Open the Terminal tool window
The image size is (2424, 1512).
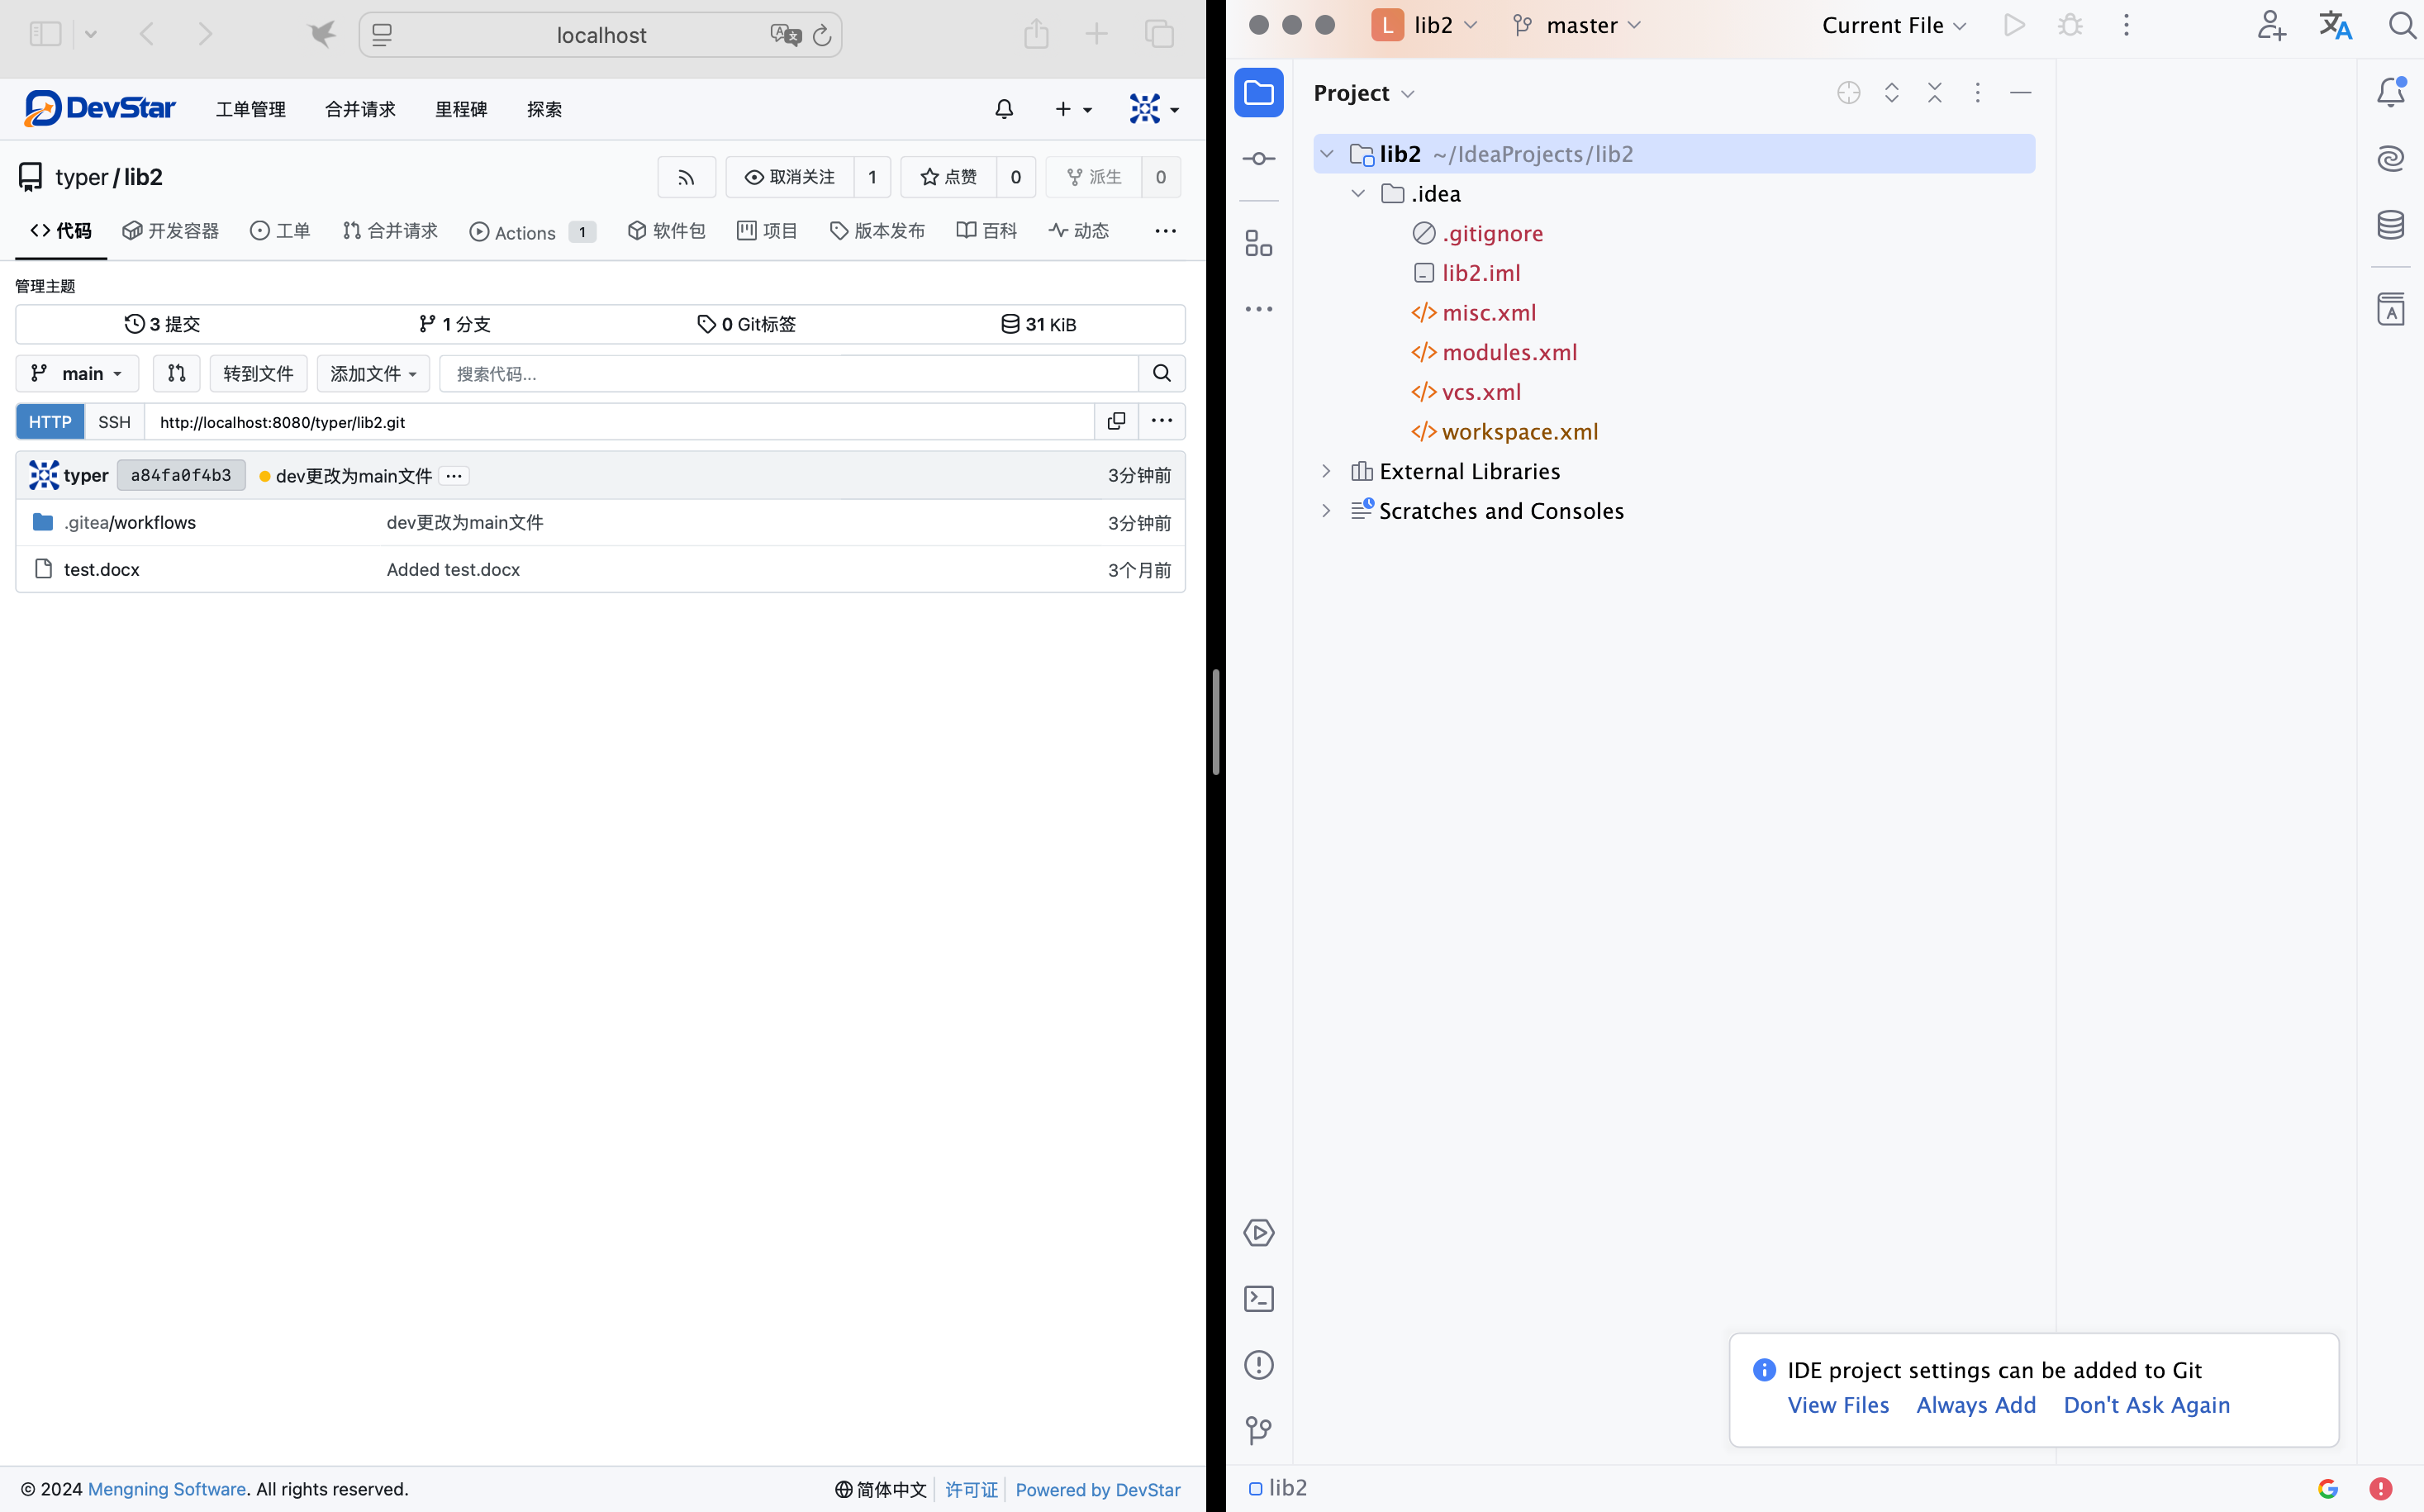coord(1258,1298)
